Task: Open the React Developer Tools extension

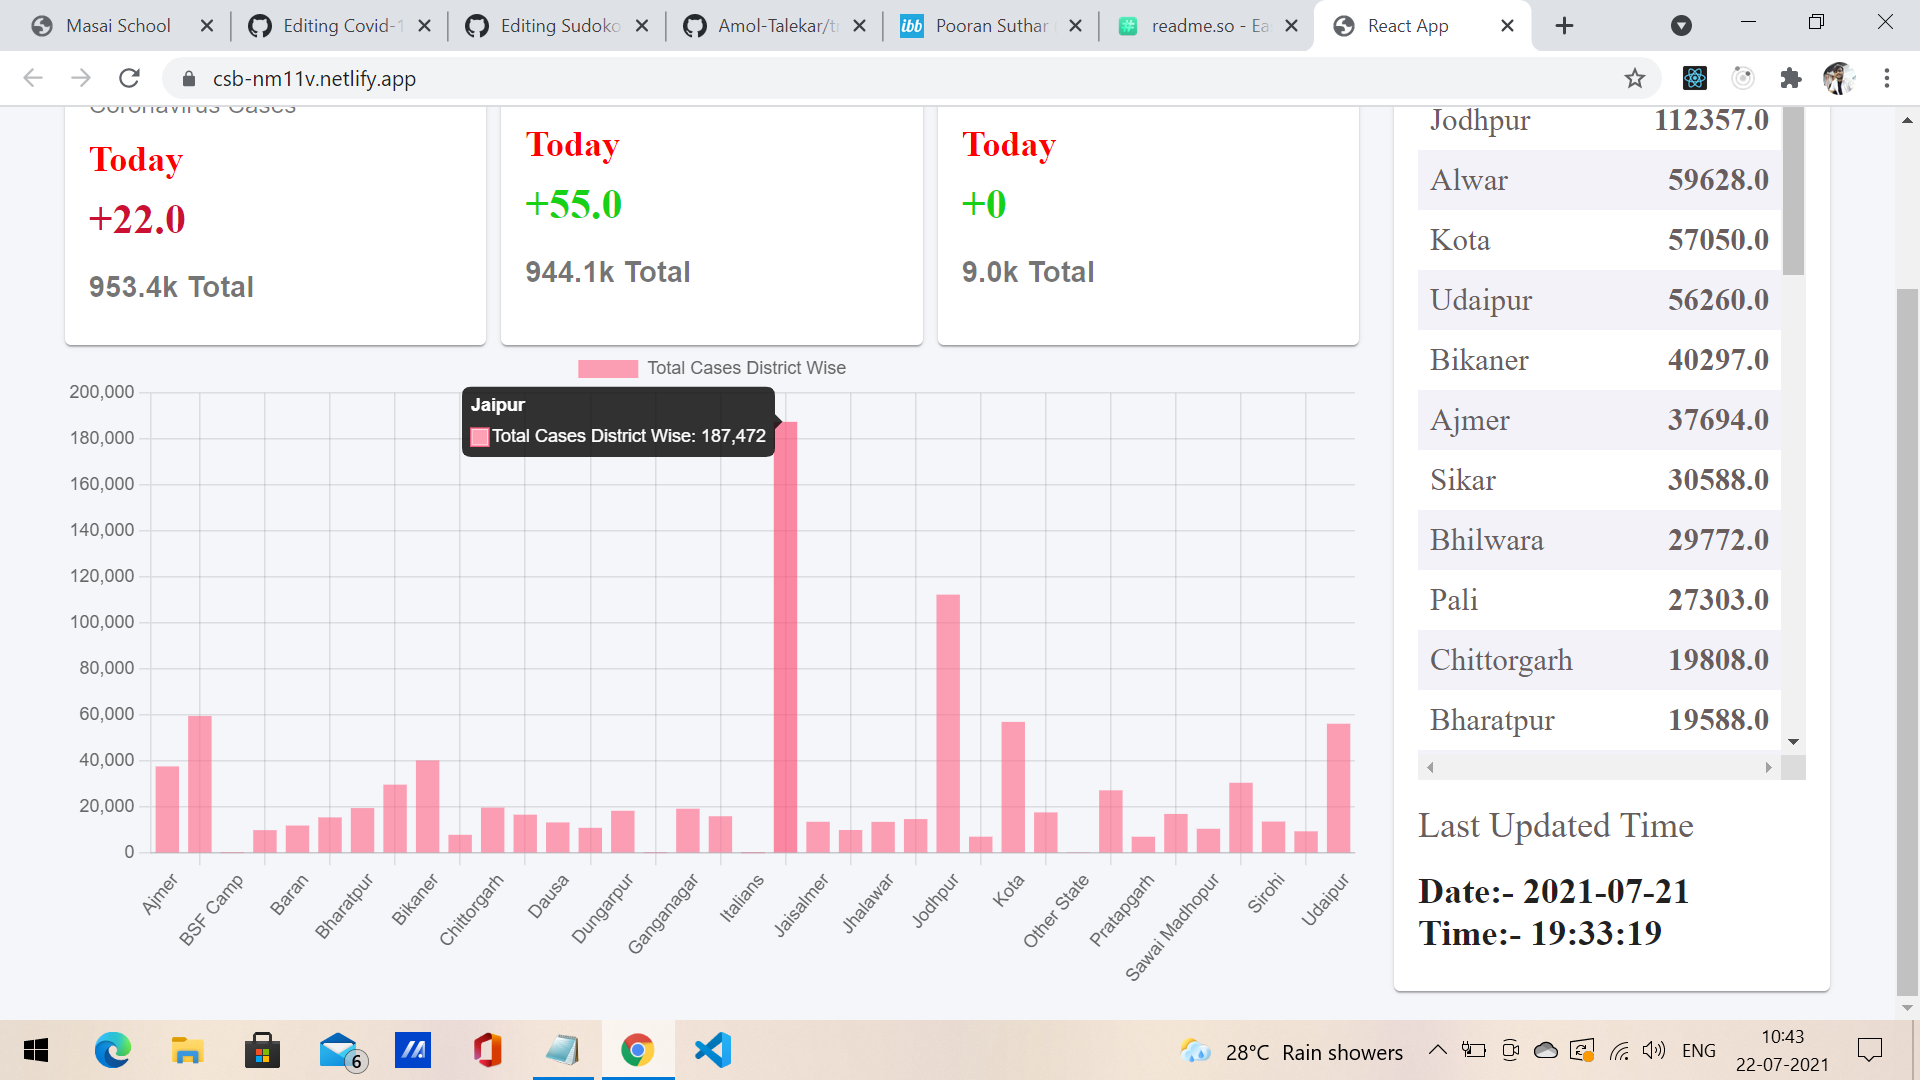Action: pos(1695,78)
